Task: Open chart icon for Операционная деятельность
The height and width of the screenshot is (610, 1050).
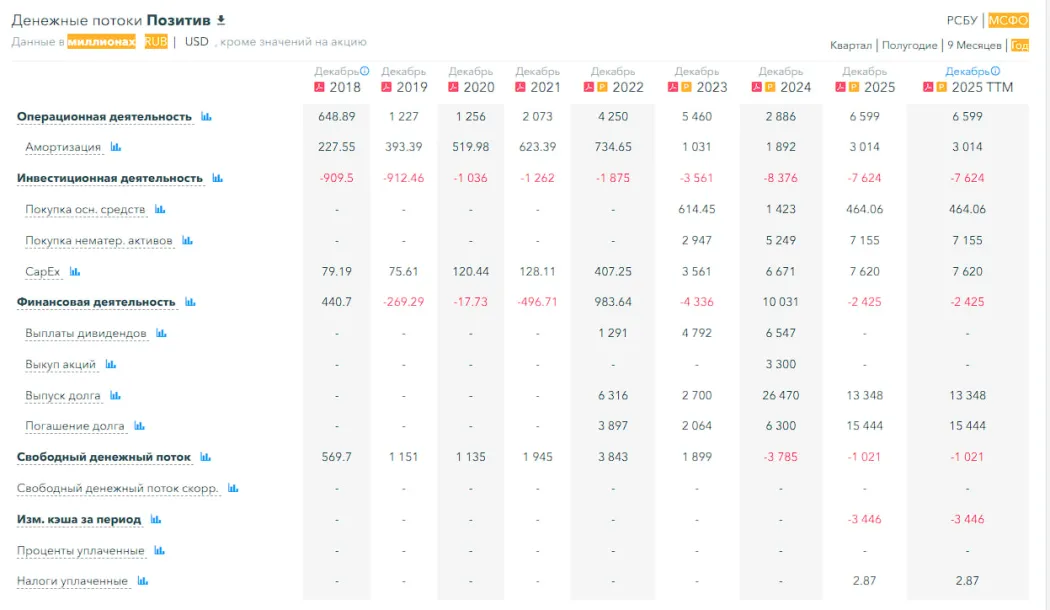Action: pyautogui.click(x=206, y=117)
